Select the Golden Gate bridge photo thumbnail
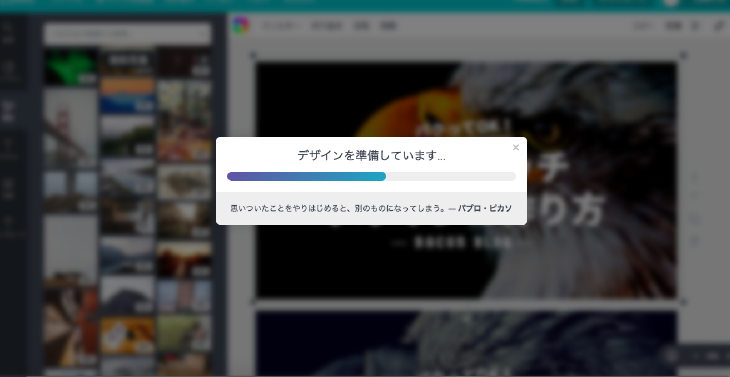The image size is (730, 377). (x=71, y=128)
